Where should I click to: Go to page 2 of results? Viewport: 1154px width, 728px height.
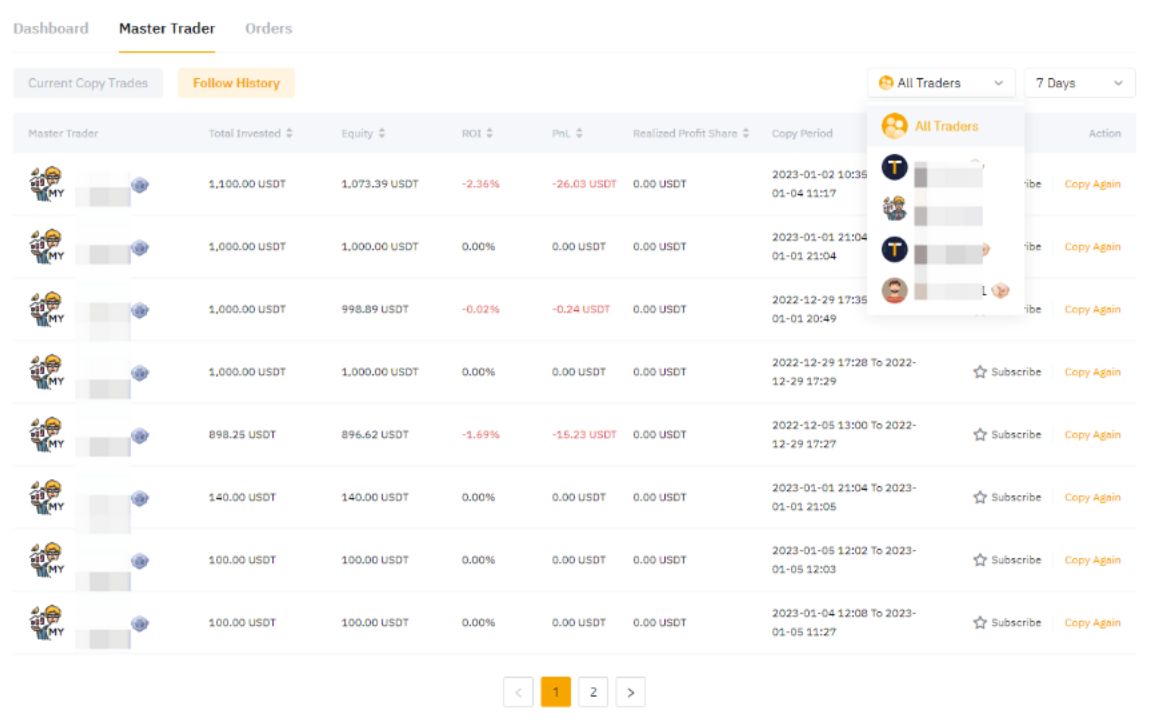pos(593,692)
